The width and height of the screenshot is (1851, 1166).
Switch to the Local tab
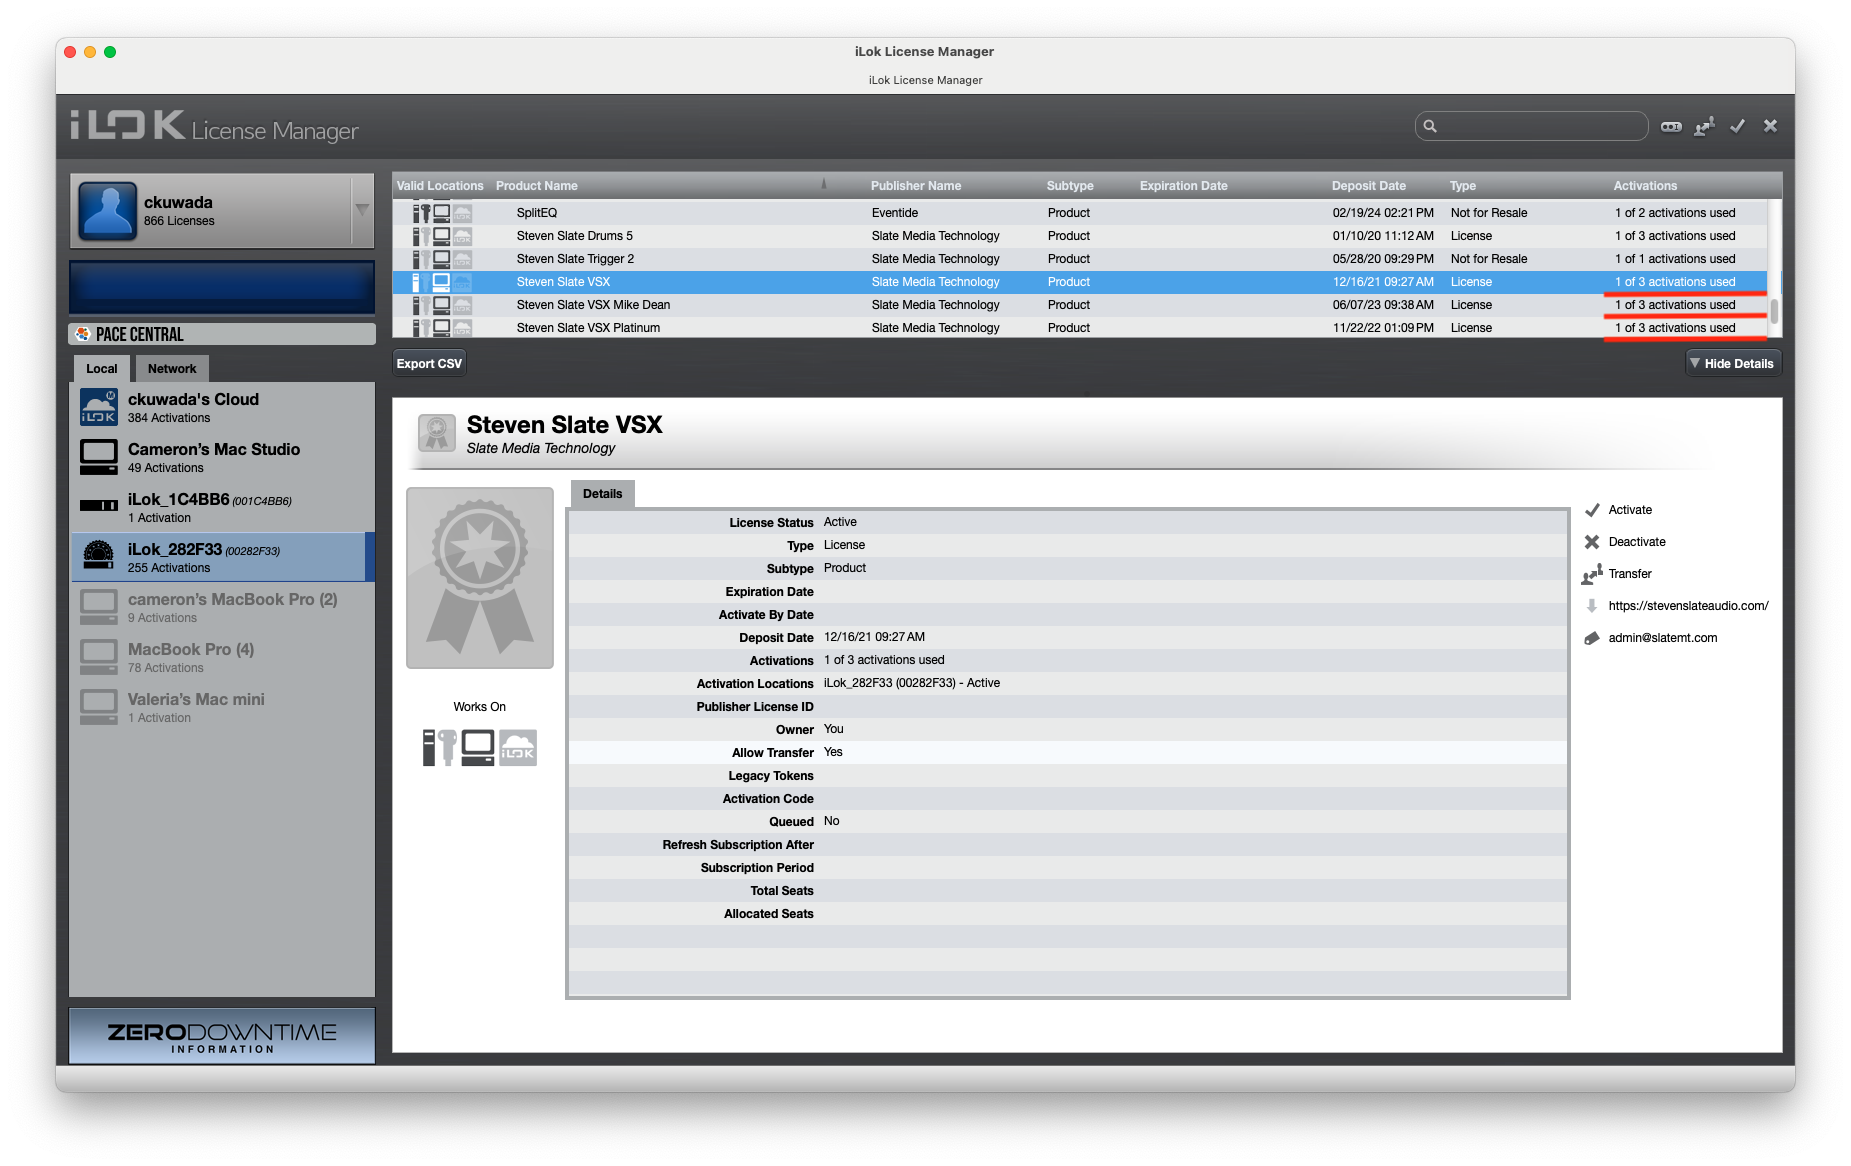tap(102, 368)
